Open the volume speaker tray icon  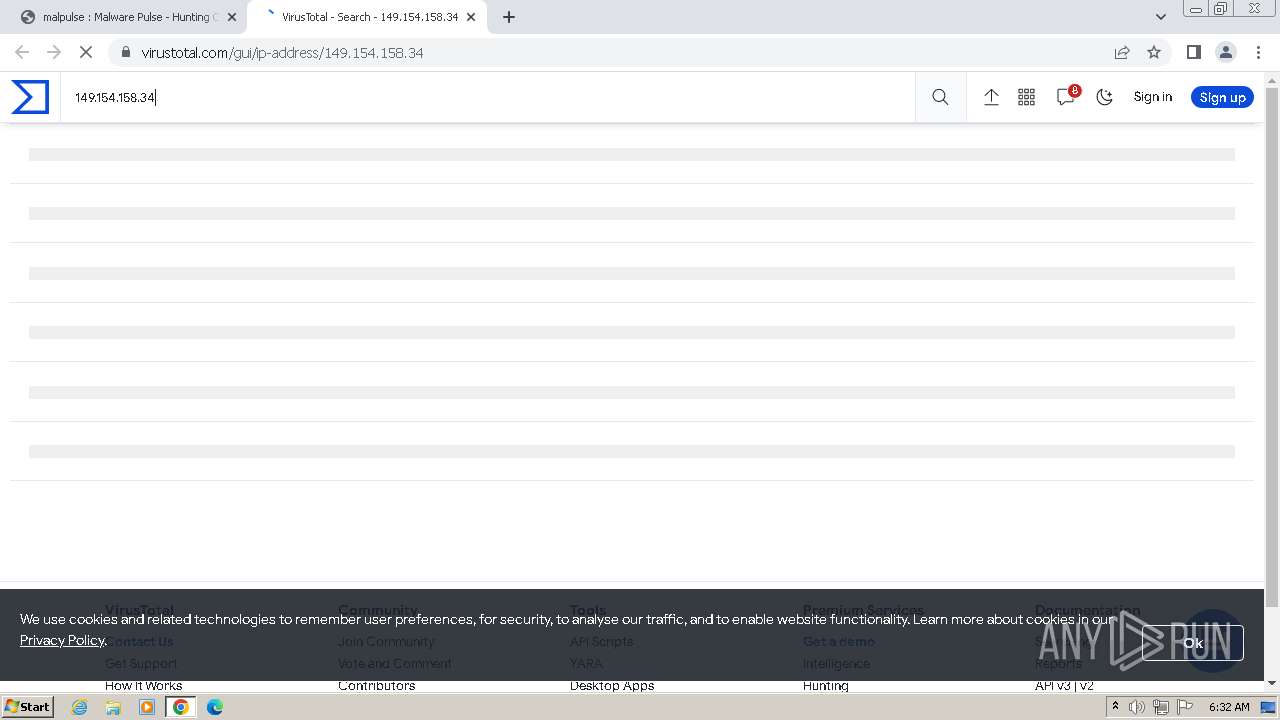[x=1137, y=707]
